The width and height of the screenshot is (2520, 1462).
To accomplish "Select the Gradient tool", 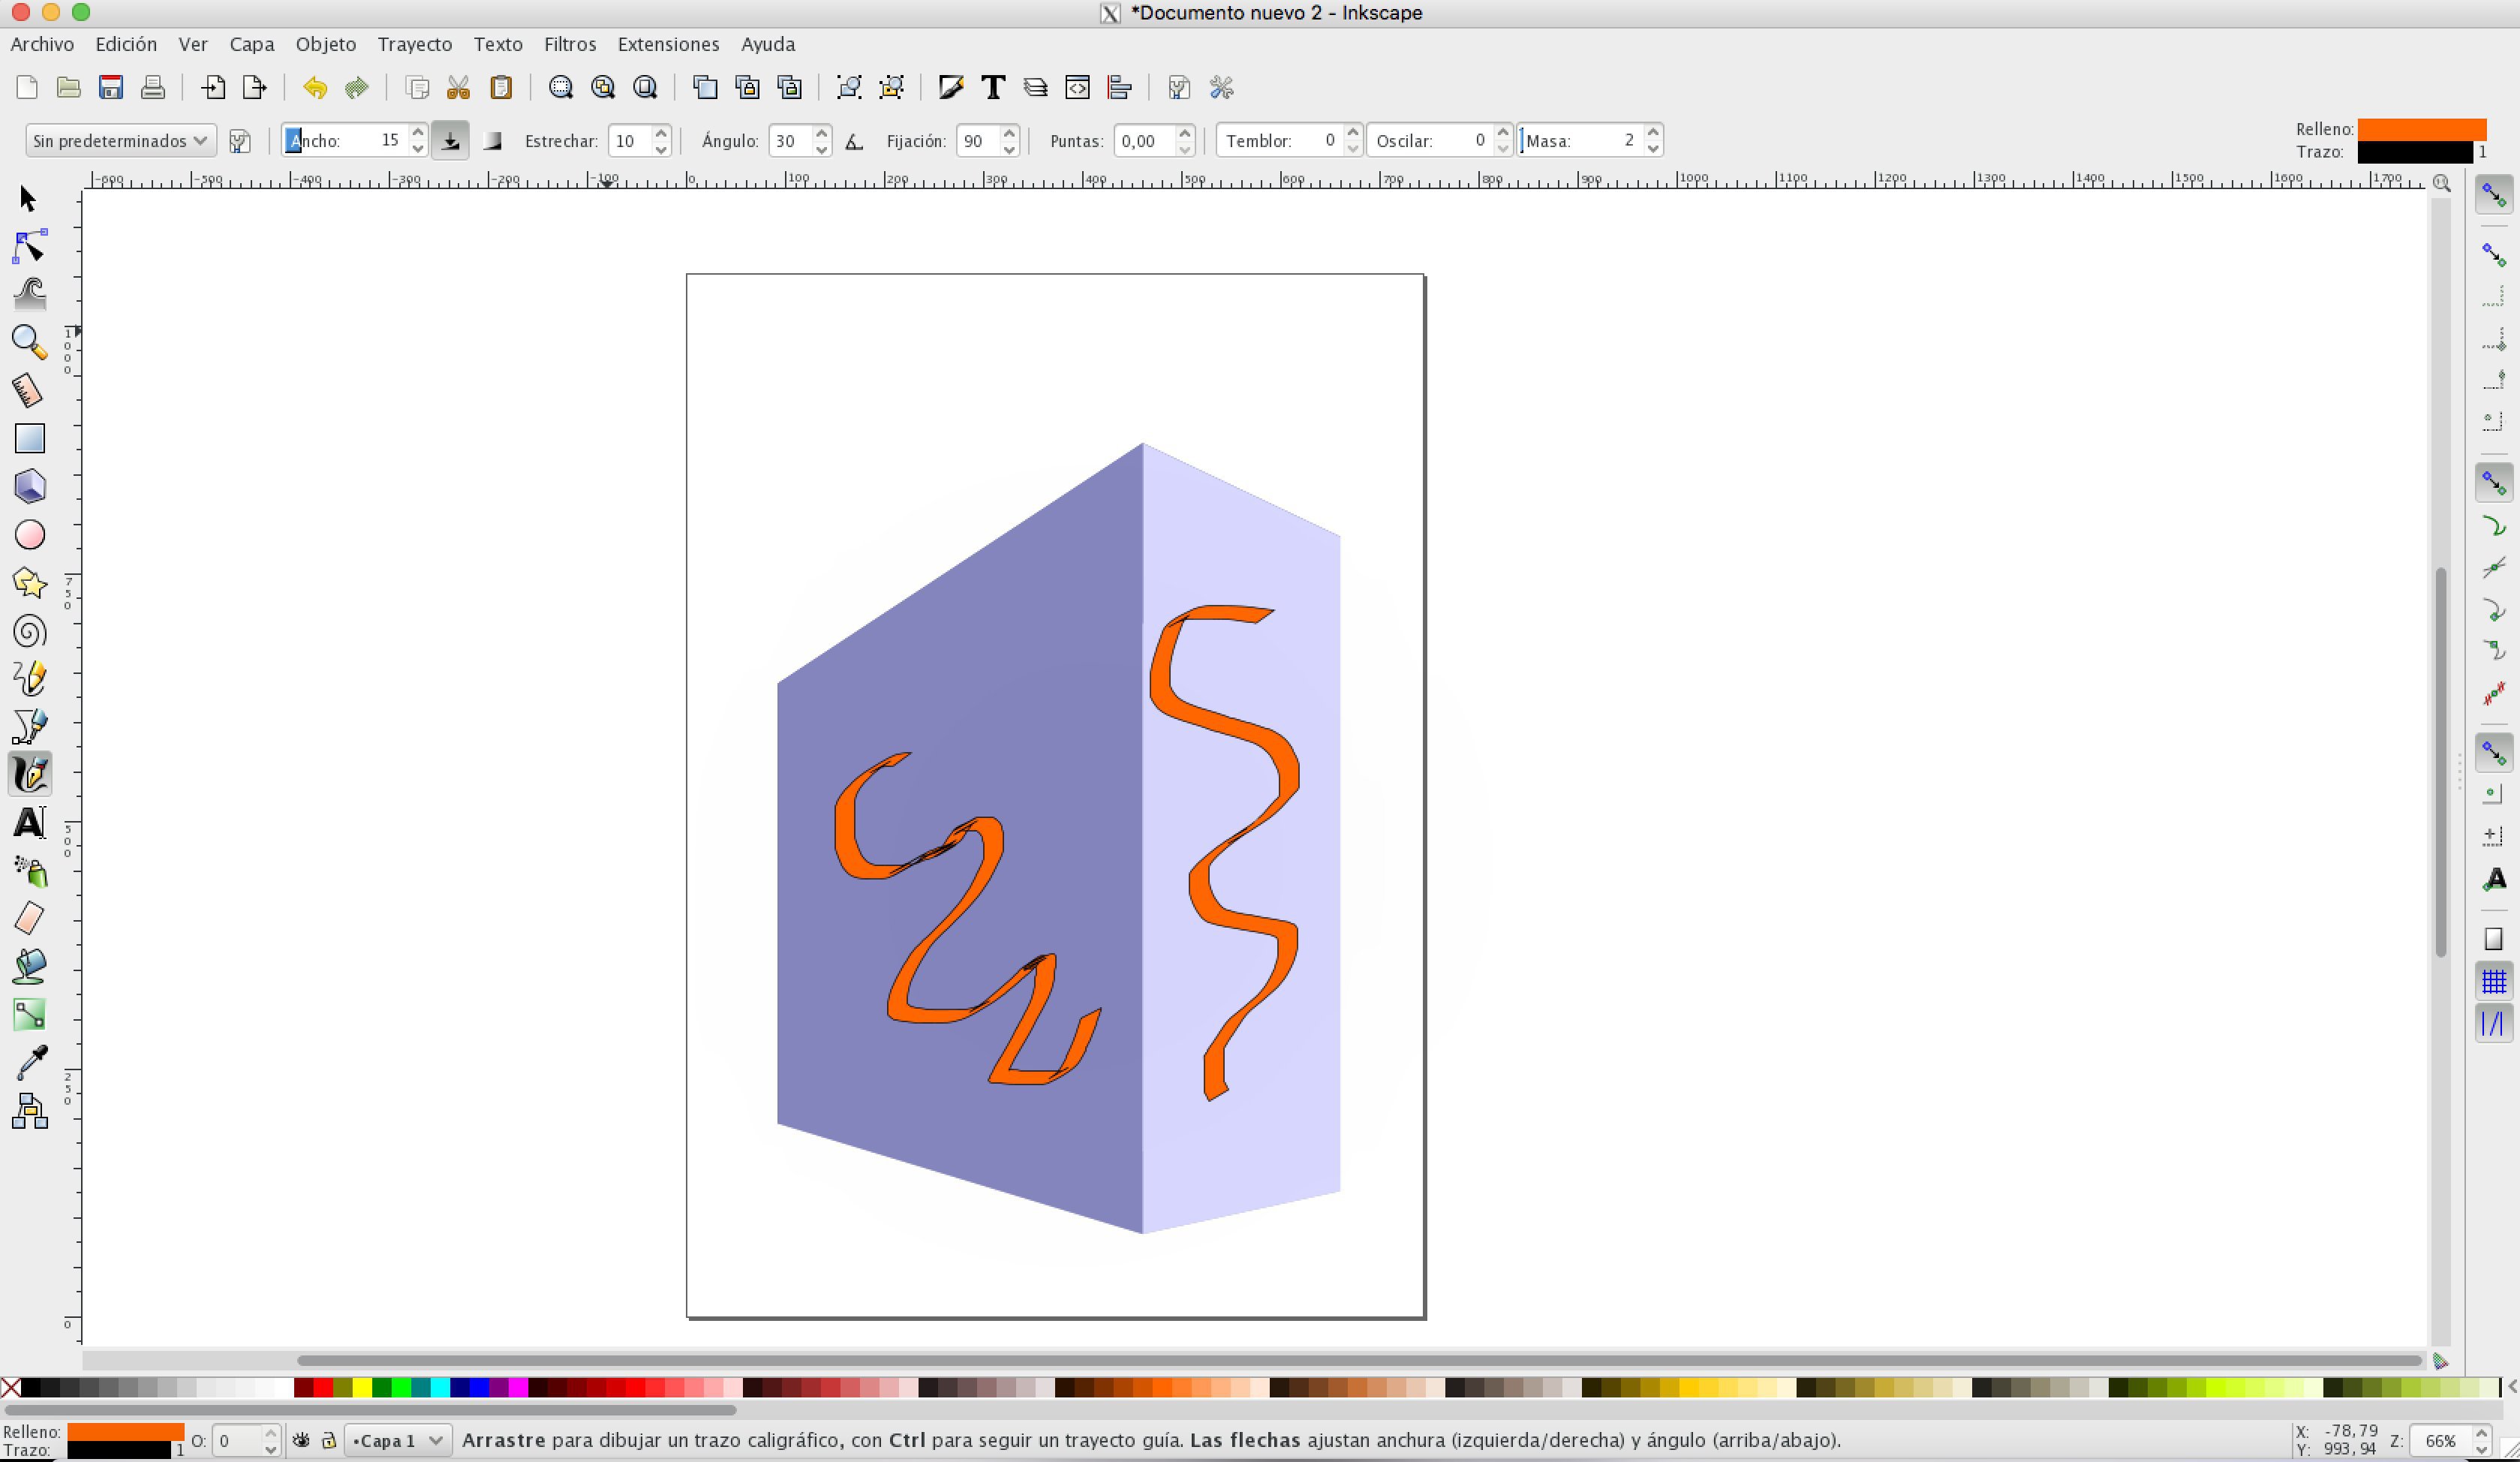I will (29, 1014).
